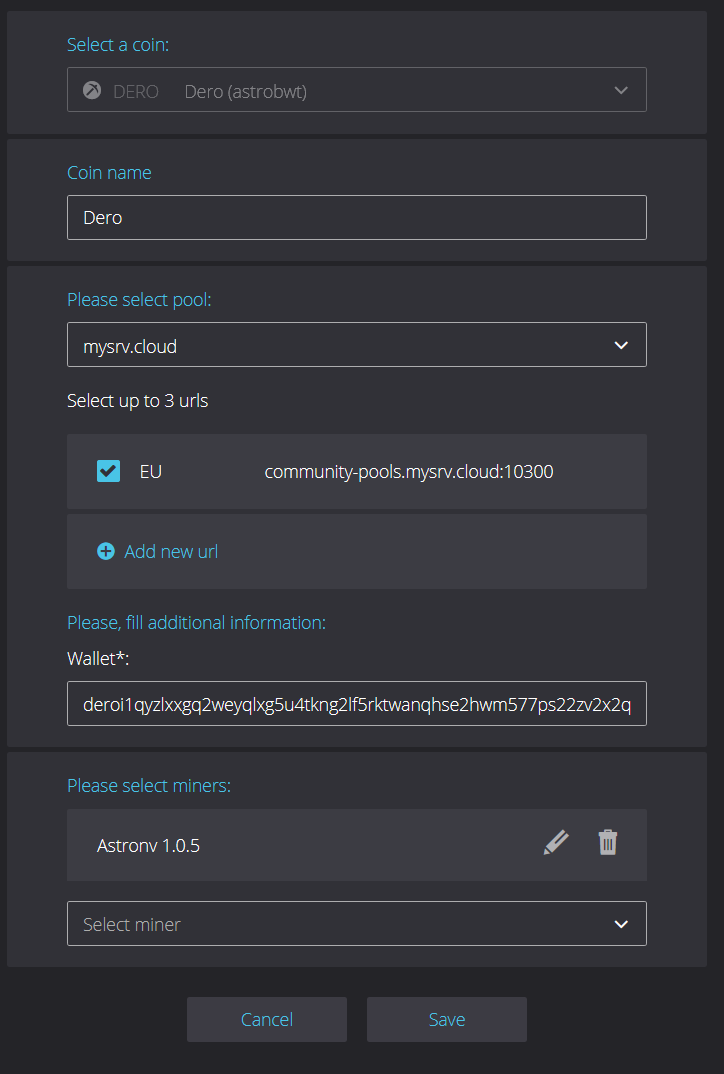The image size is (724, 1074).
Task: Click the plus icon for Add new url
Action: click(106, 551)
